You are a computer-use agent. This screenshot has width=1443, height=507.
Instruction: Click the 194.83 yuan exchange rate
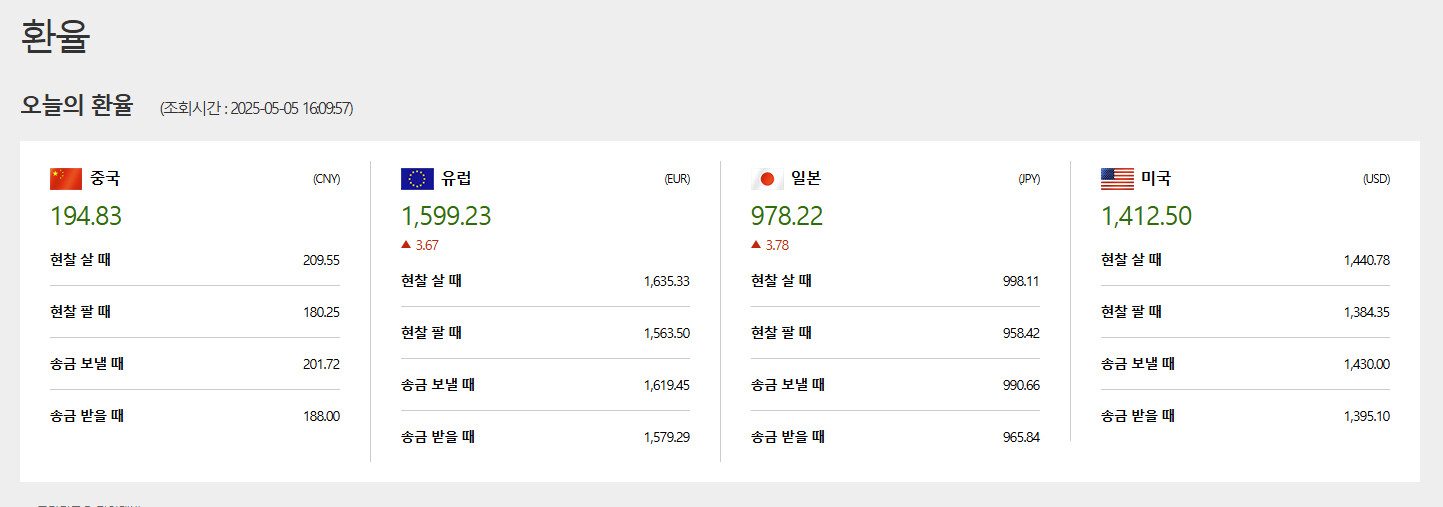pos(86,216)
